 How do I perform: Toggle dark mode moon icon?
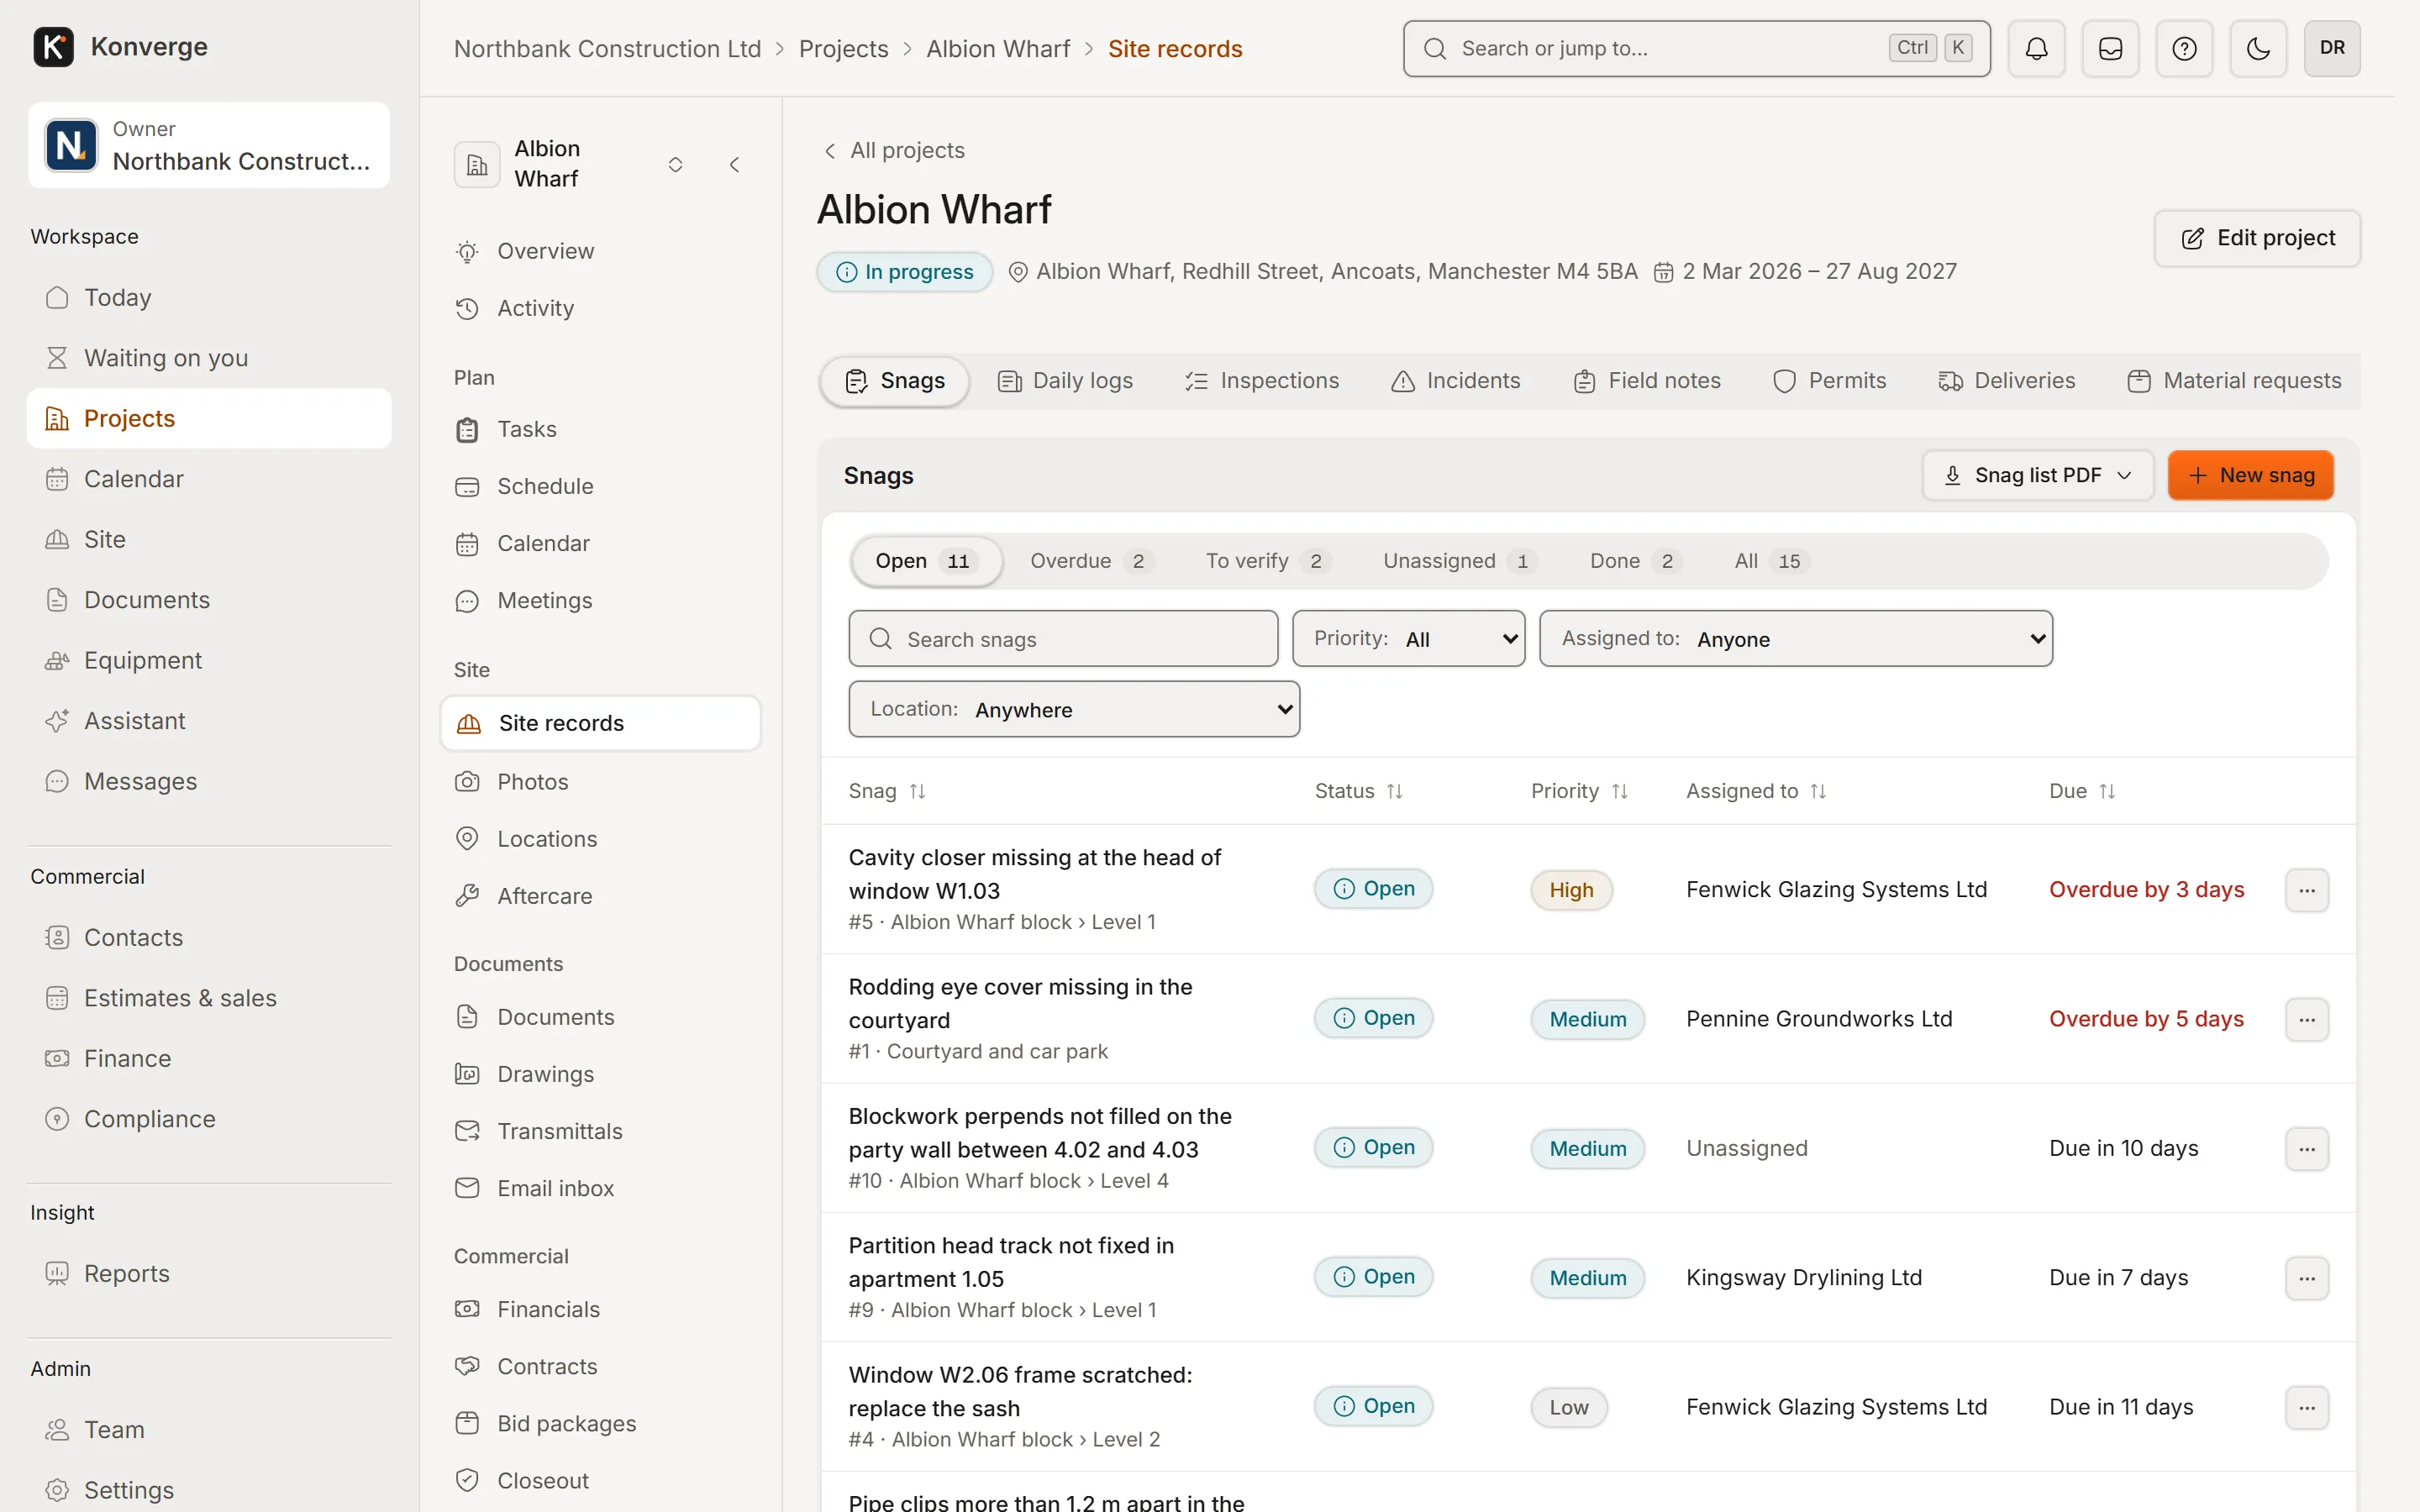pos(2258,48)
